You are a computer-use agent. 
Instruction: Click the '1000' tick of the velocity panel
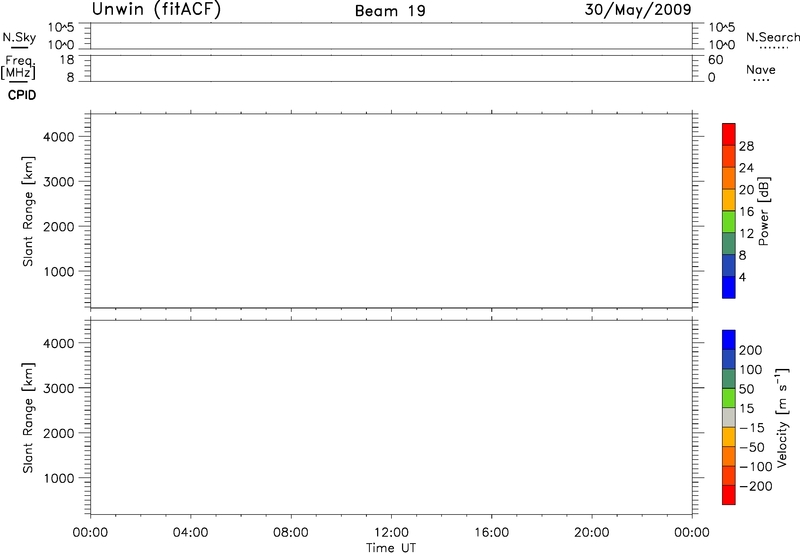59,478
